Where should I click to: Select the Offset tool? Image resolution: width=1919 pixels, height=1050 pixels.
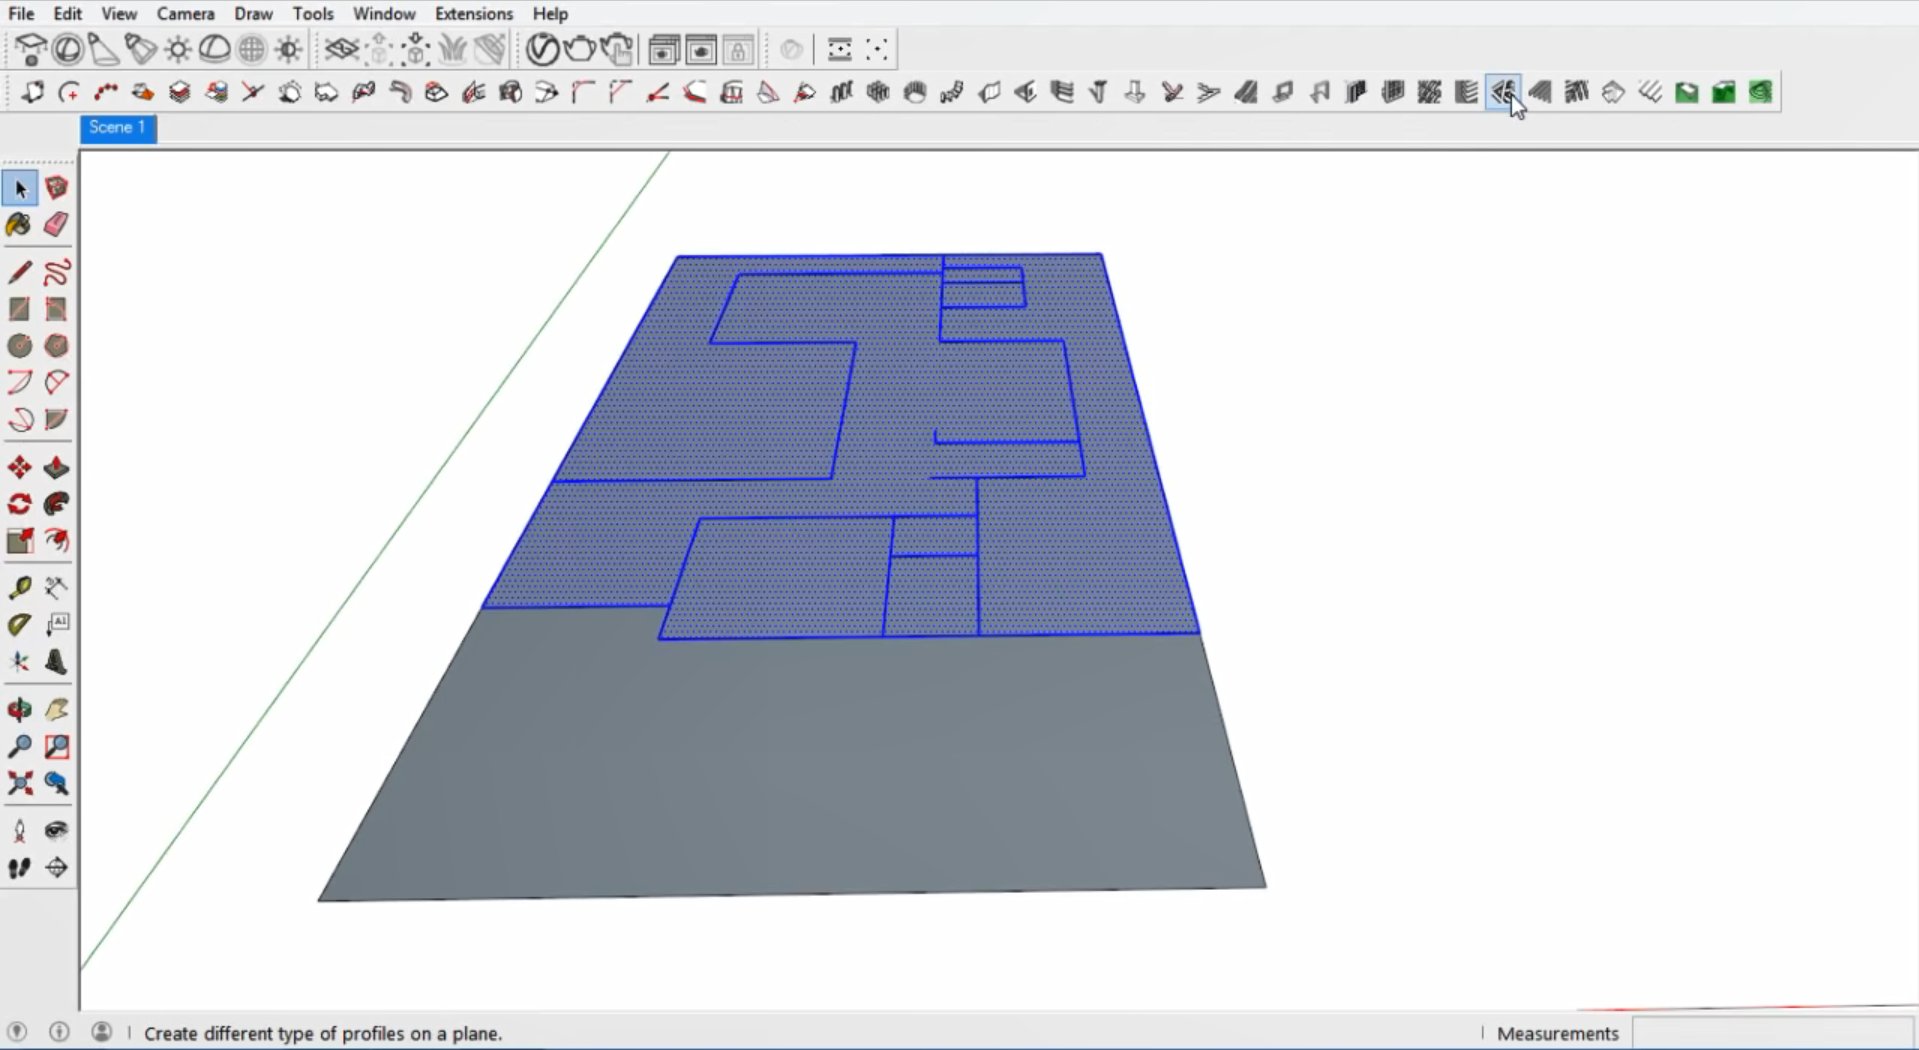coord(57,541)
